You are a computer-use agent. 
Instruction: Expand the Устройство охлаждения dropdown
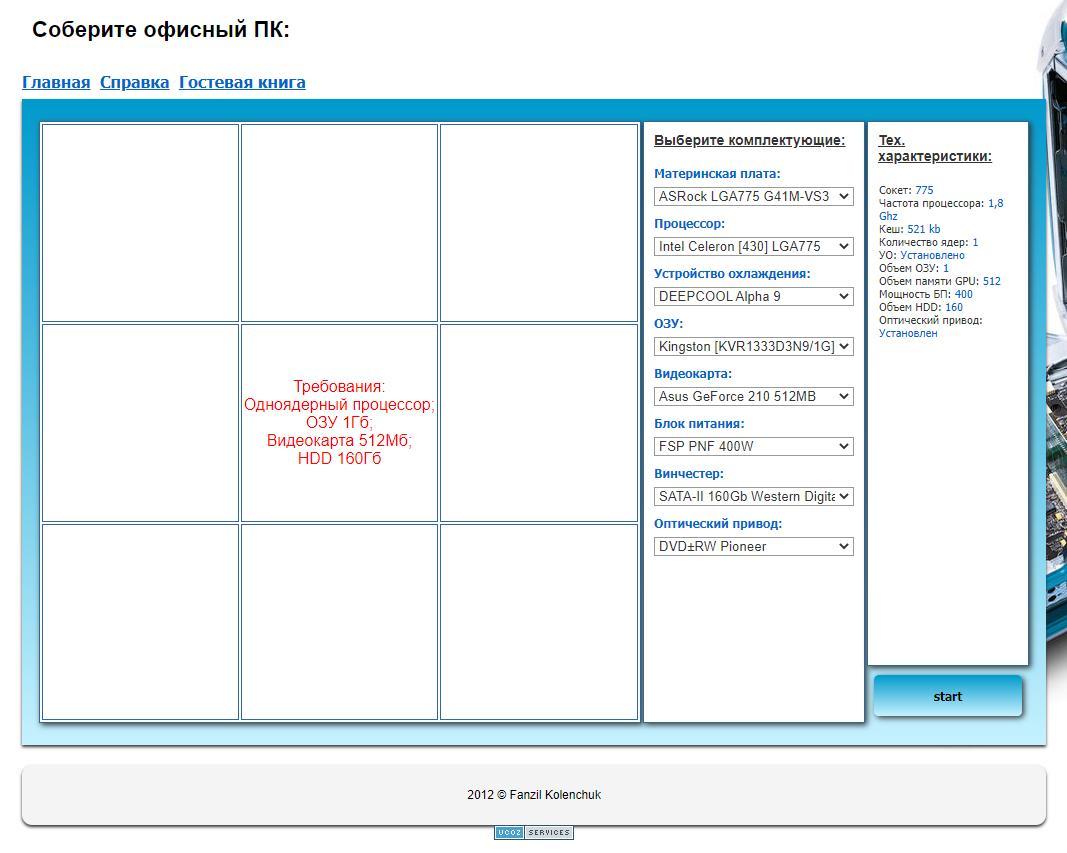(753, 296)
